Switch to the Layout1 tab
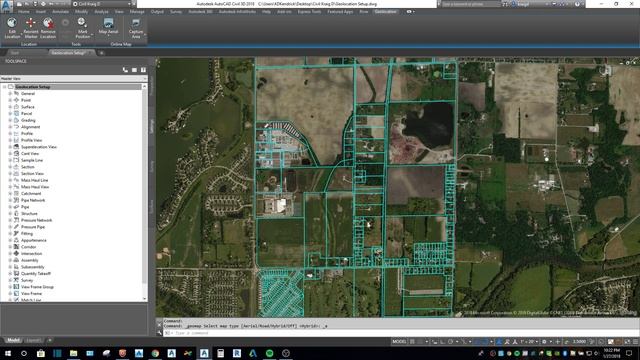Image resolution: width=640 pixels, height=360 pixels. click(33, 340)
